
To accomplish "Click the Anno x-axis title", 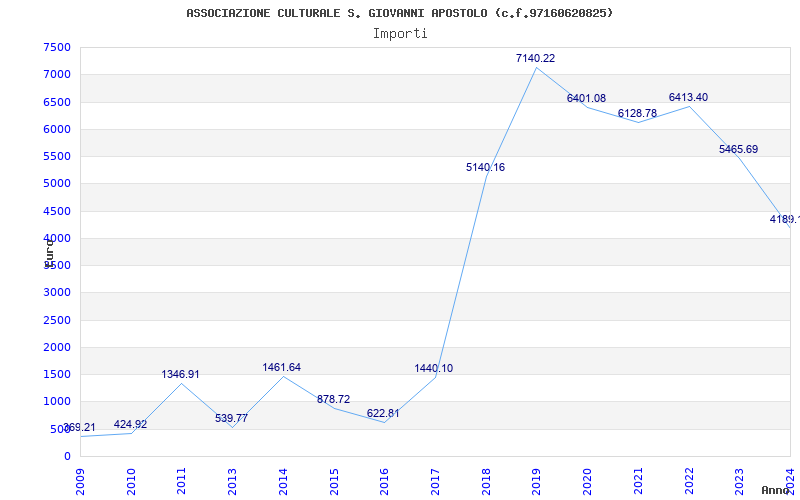I will [775, 490].
